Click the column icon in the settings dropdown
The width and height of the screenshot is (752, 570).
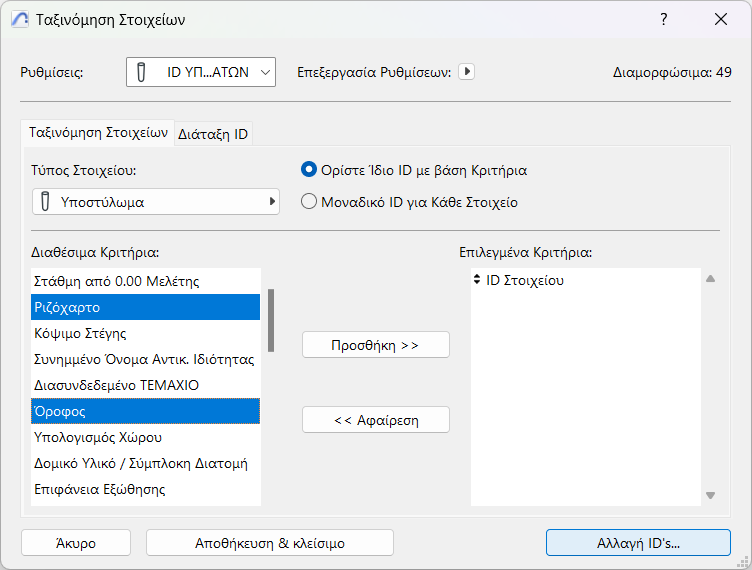(143, 72)
